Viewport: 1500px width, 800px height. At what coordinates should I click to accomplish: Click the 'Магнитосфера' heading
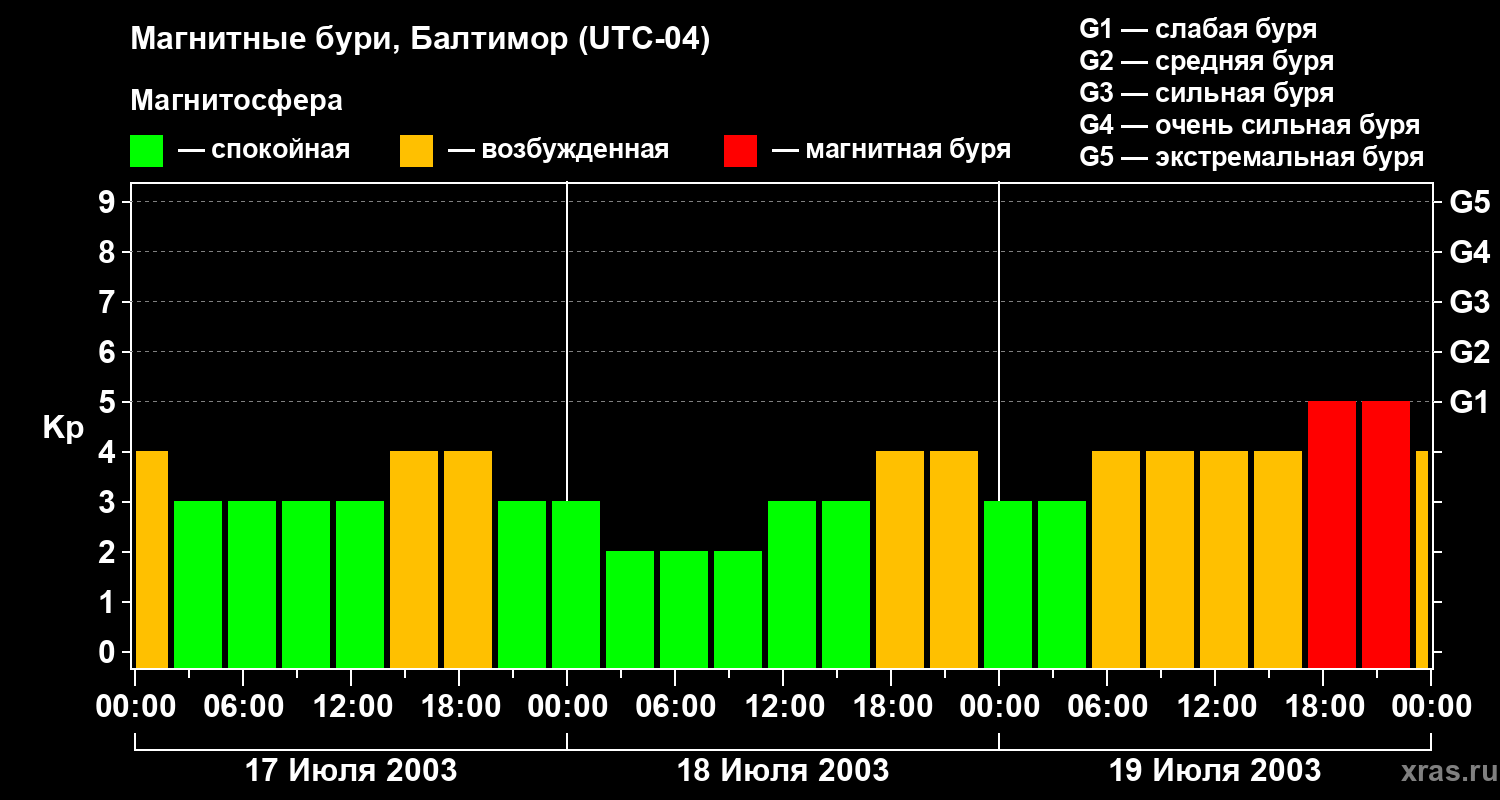tap(237, 101)
